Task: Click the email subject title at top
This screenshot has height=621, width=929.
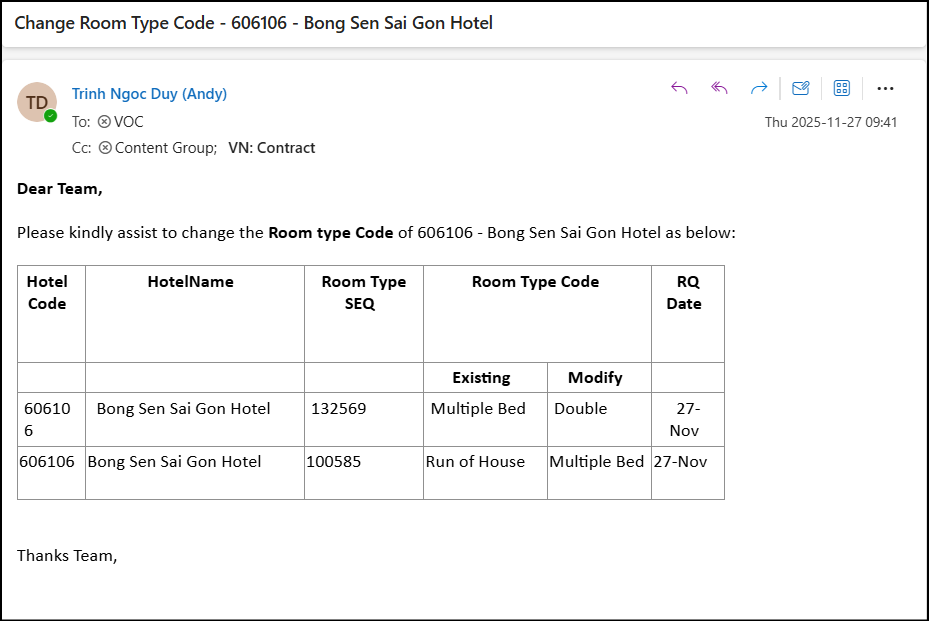Action: pyautogui.click(x=253, y=23)
